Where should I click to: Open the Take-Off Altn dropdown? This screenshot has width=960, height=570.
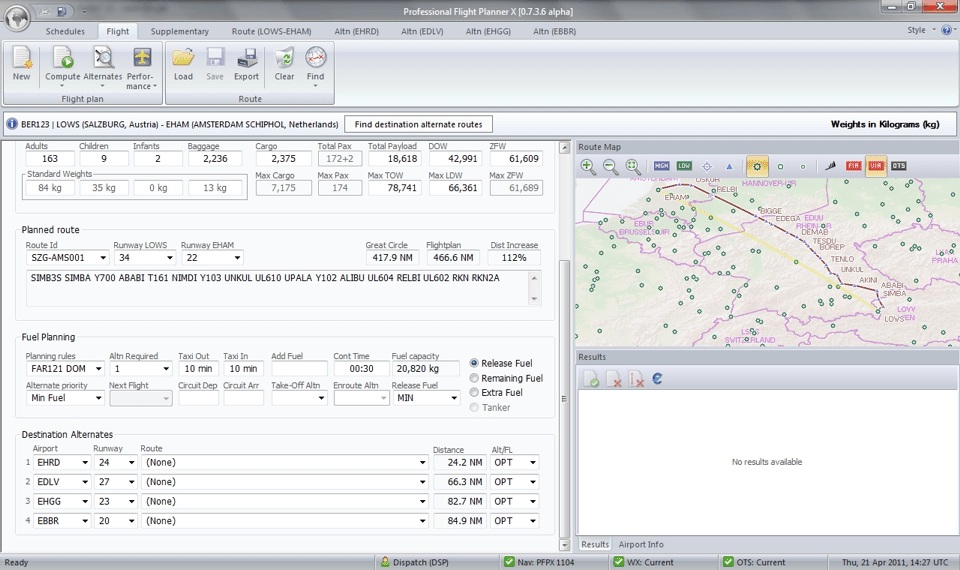click(x=321, y=398)
